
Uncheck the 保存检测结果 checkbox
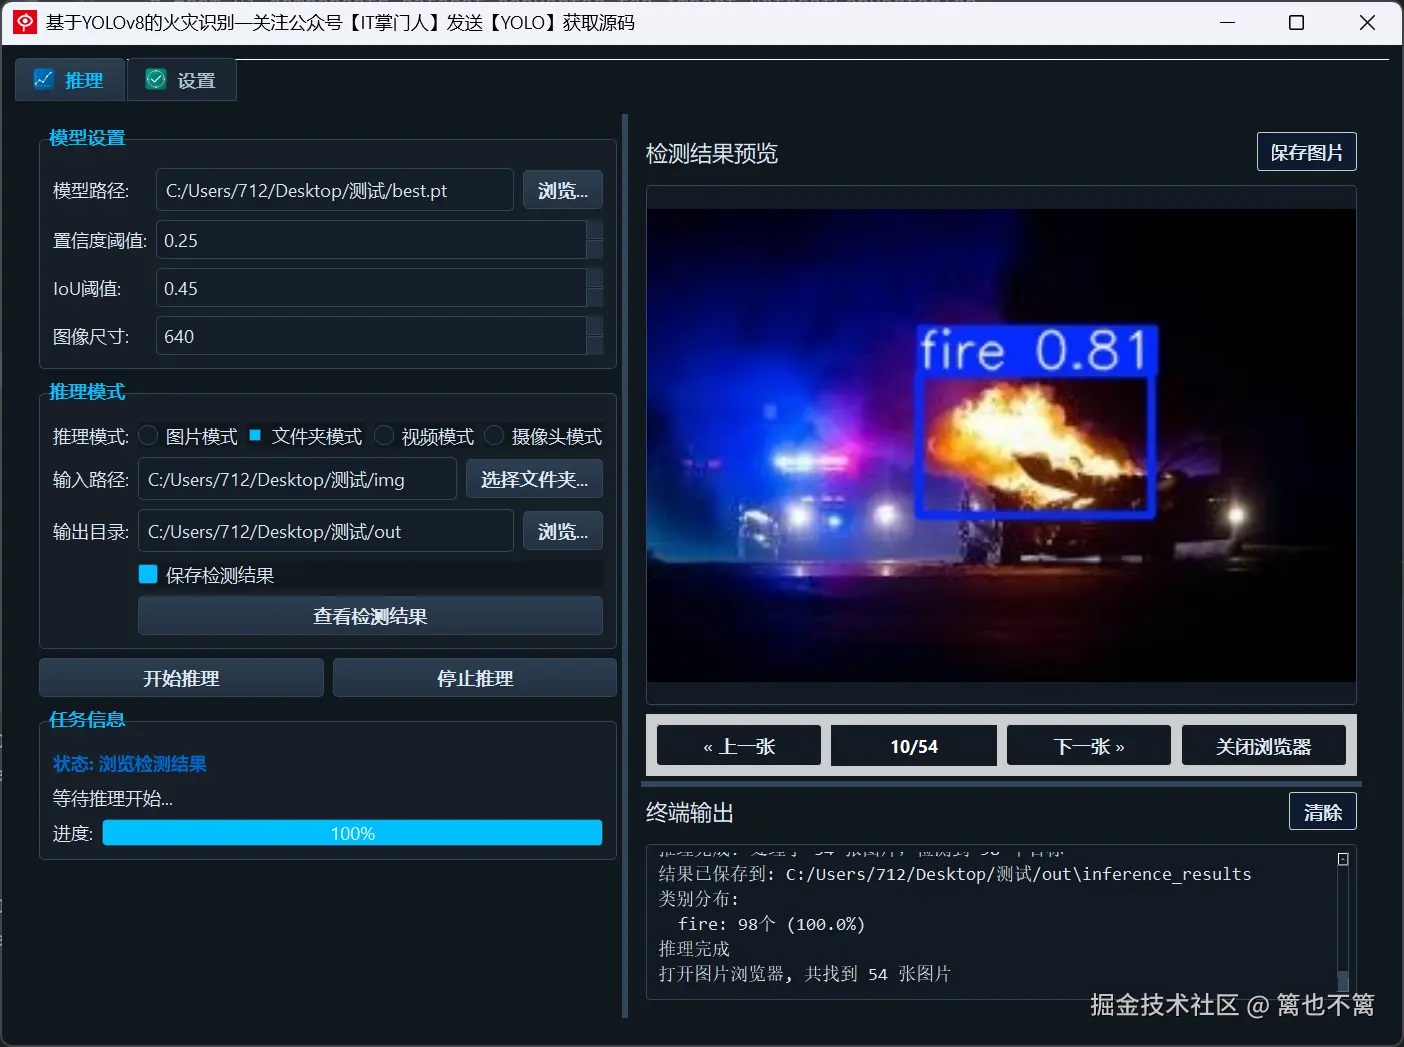pos(147,574)
